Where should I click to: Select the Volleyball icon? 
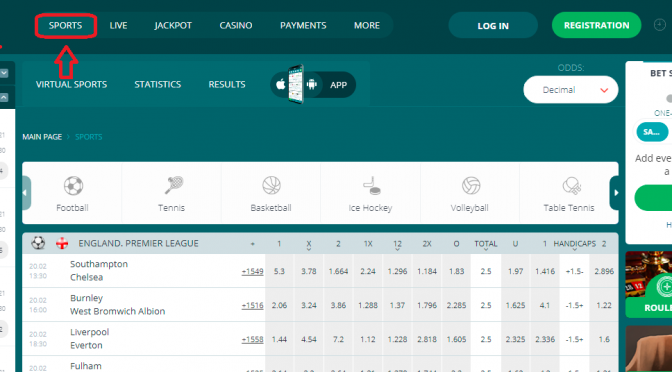click(x=471, y=186)
